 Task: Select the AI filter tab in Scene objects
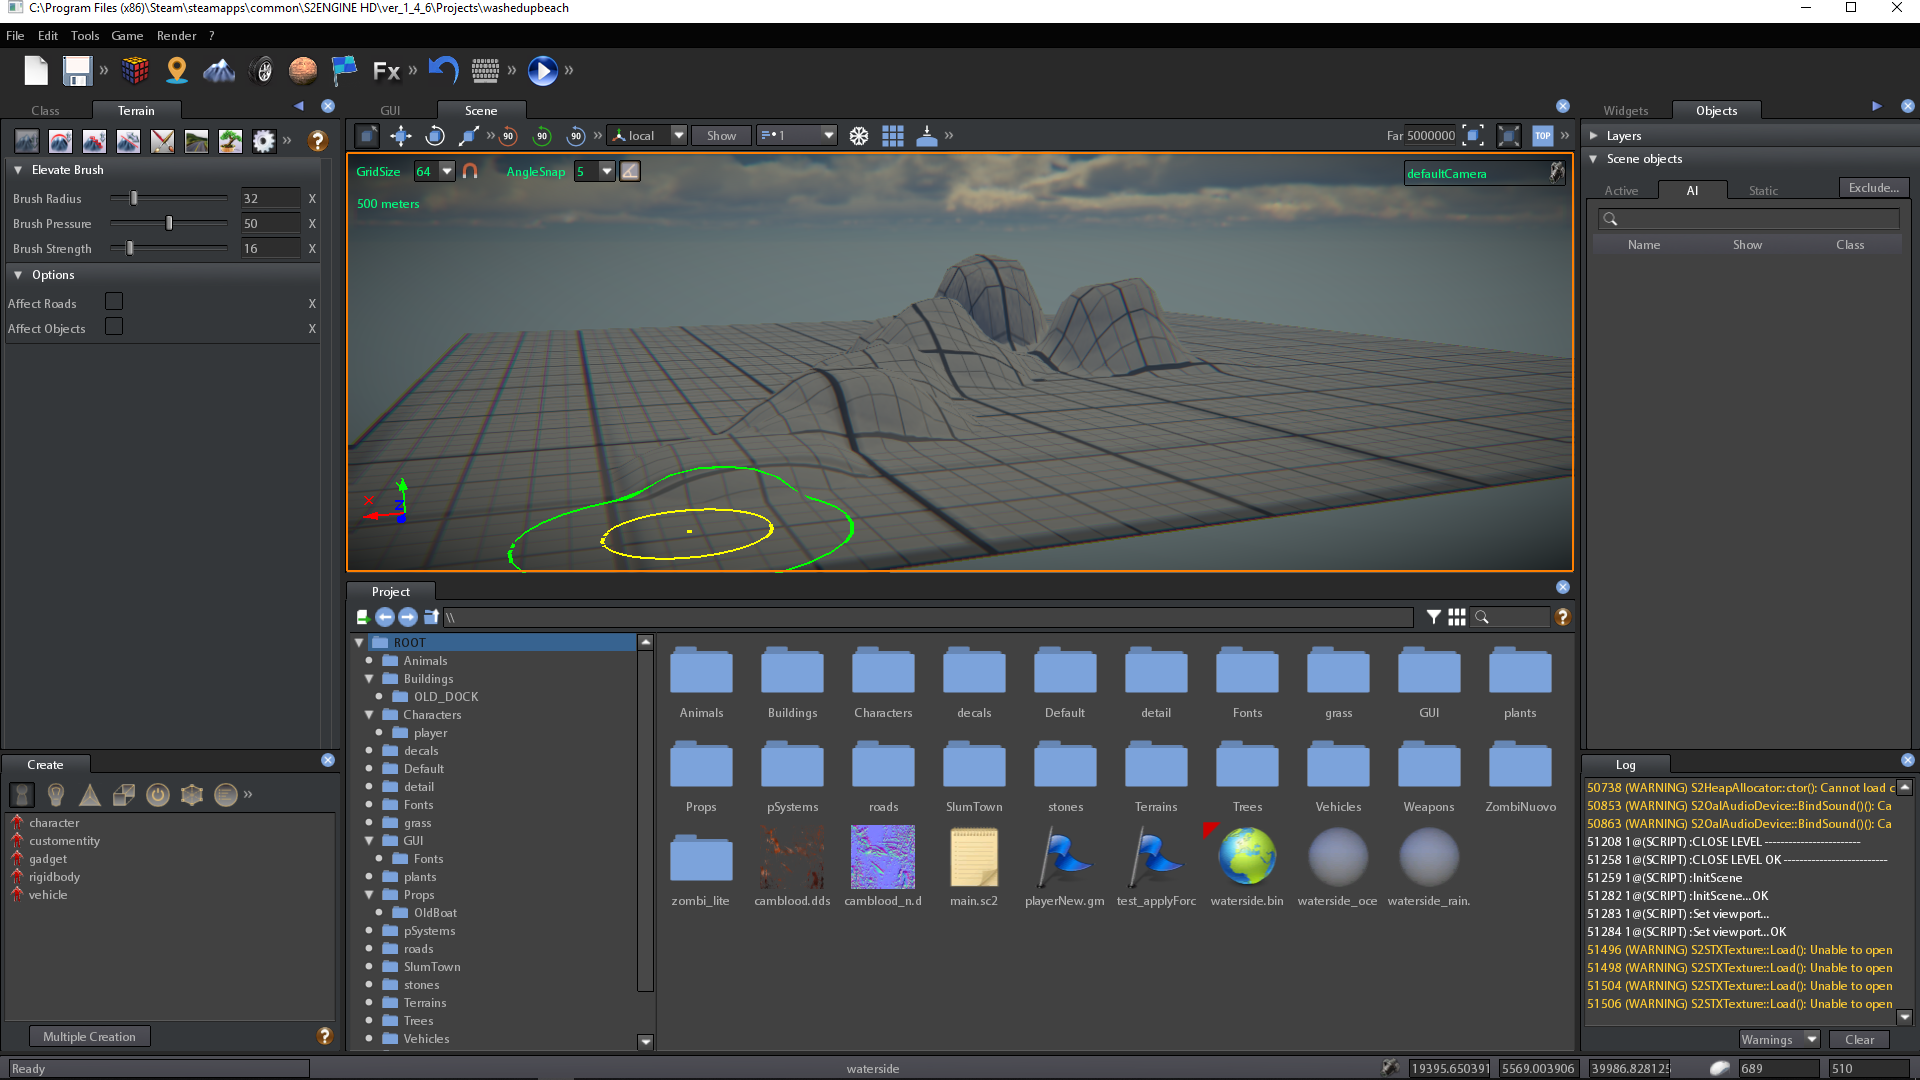coord(1692,190)
